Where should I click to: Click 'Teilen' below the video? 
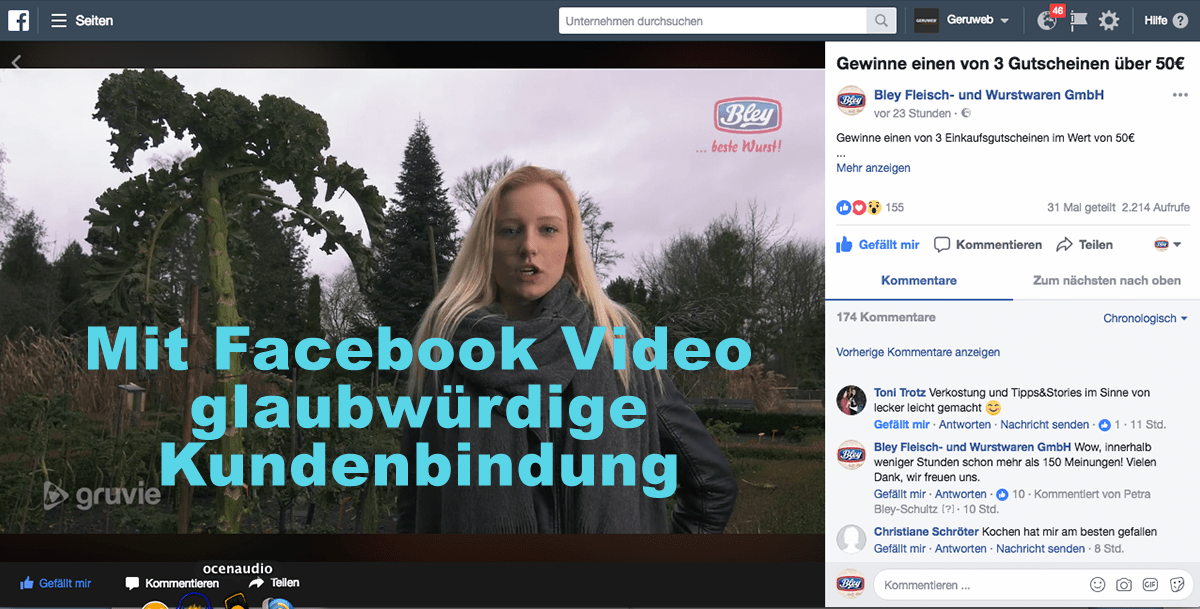click(274, 582)
